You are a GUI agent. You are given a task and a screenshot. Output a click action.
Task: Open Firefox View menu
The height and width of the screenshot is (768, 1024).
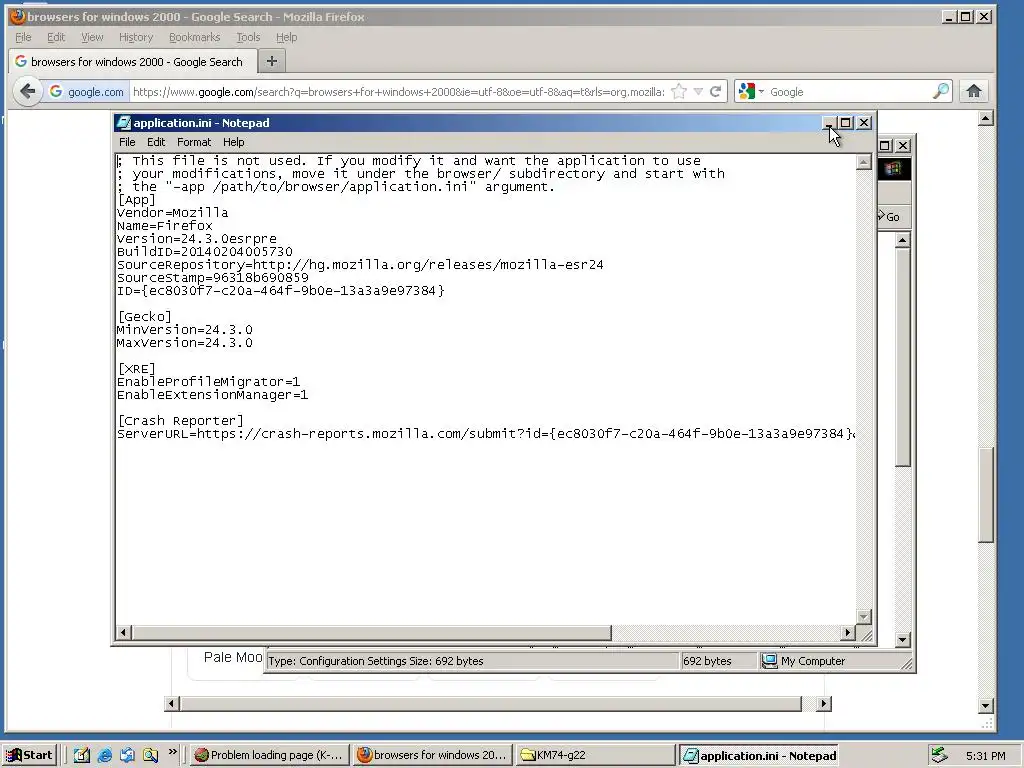(92, 37)
